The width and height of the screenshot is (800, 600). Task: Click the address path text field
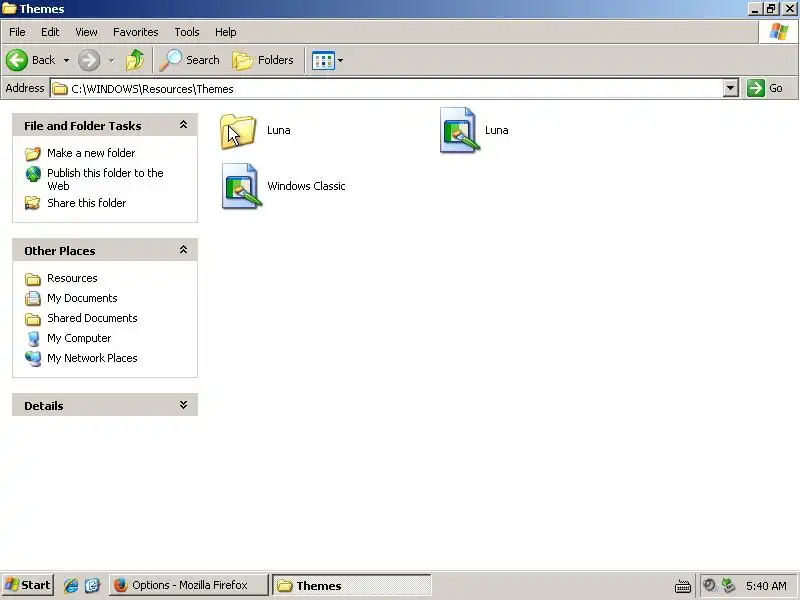pyautogui.click(x=387, y=89)
